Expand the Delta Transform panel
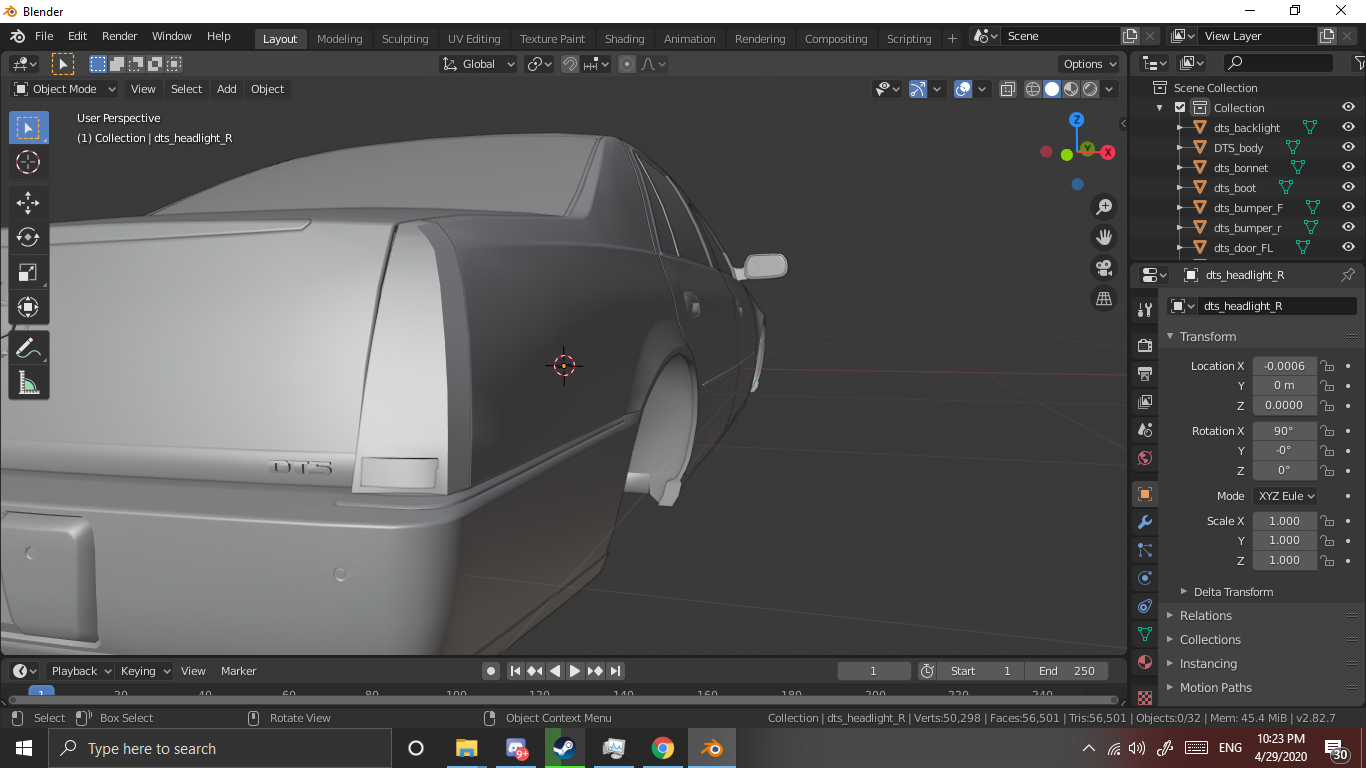Image resolution: width=1366 pixels, height=768 pixels. pos(1233,592)
